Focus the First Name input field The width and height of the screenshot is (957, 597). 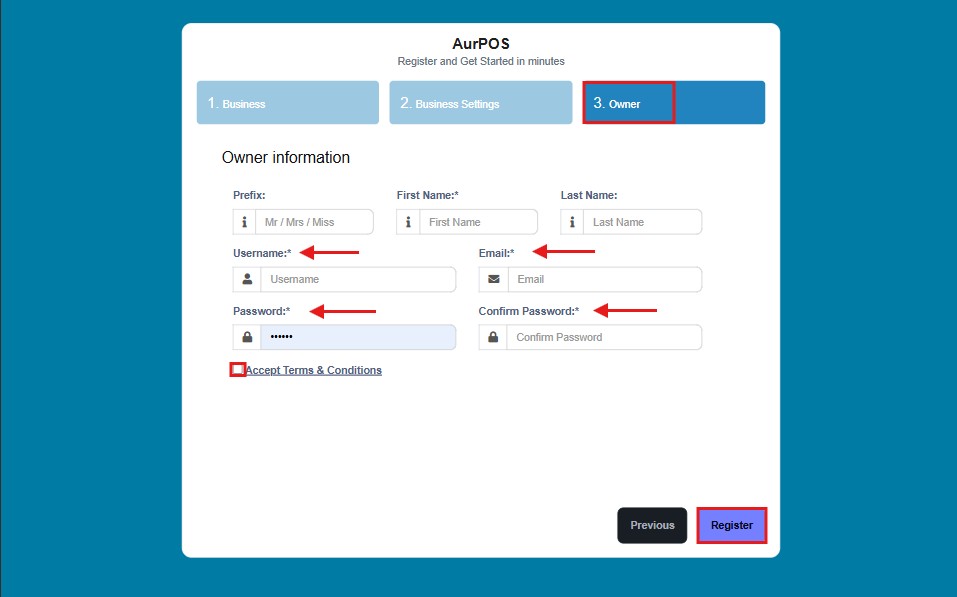478,222
